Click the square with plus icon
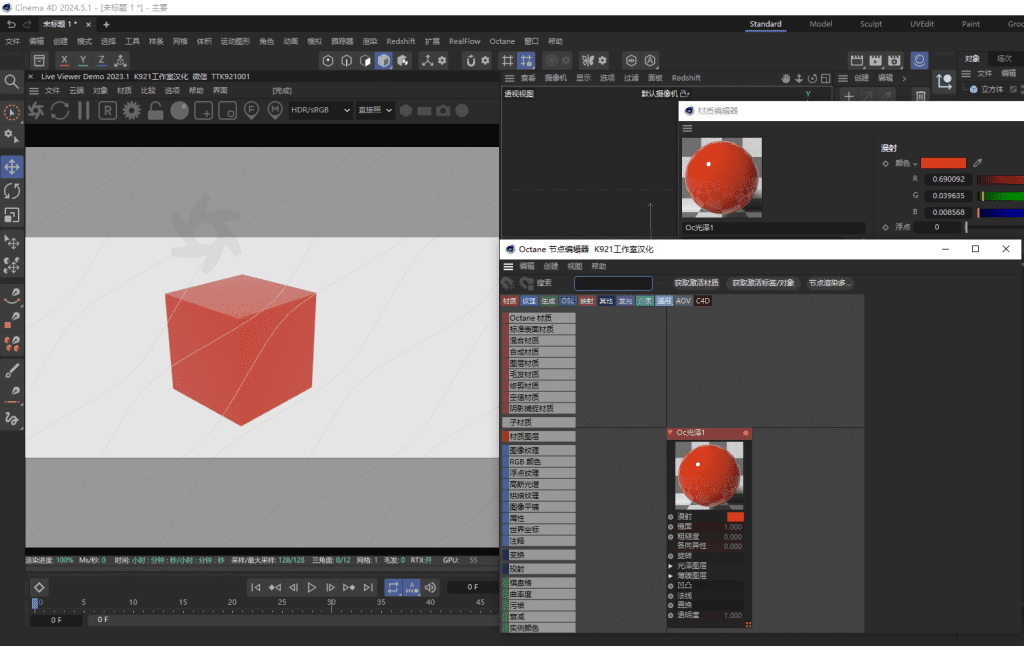The image size is (1024, 646). (x=204, y=110)
